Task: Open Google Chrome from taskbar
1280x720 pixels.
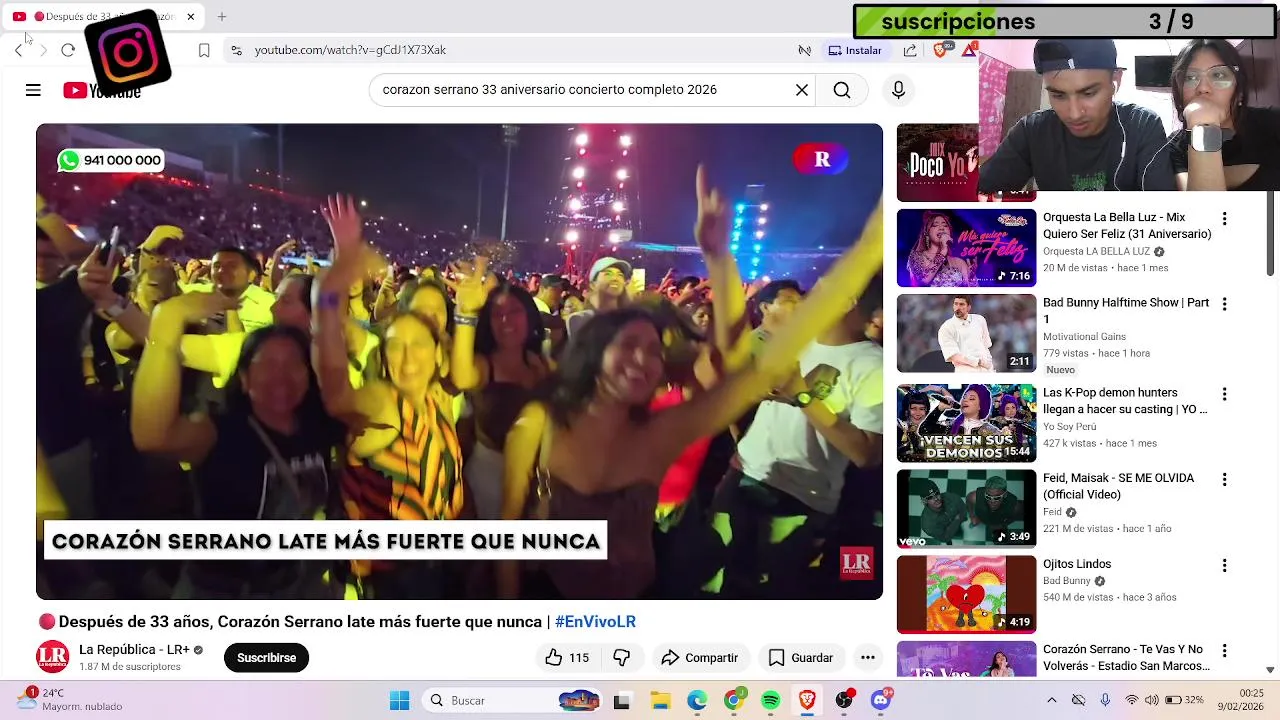Action: point(734,700)
